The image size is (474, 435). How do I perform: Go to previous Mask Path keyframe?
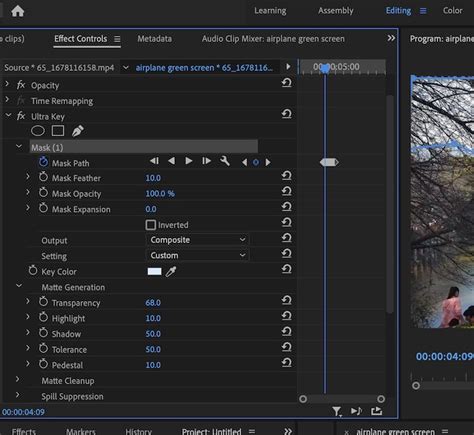(245, 162)
